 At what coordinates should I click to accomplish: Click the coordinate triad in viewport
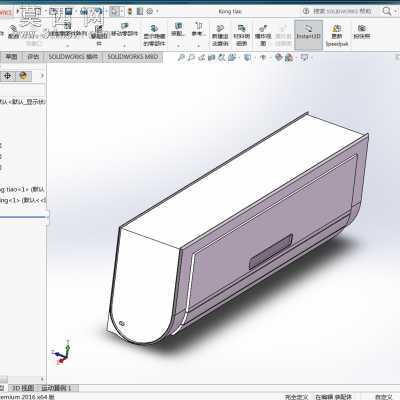(61, 353)
